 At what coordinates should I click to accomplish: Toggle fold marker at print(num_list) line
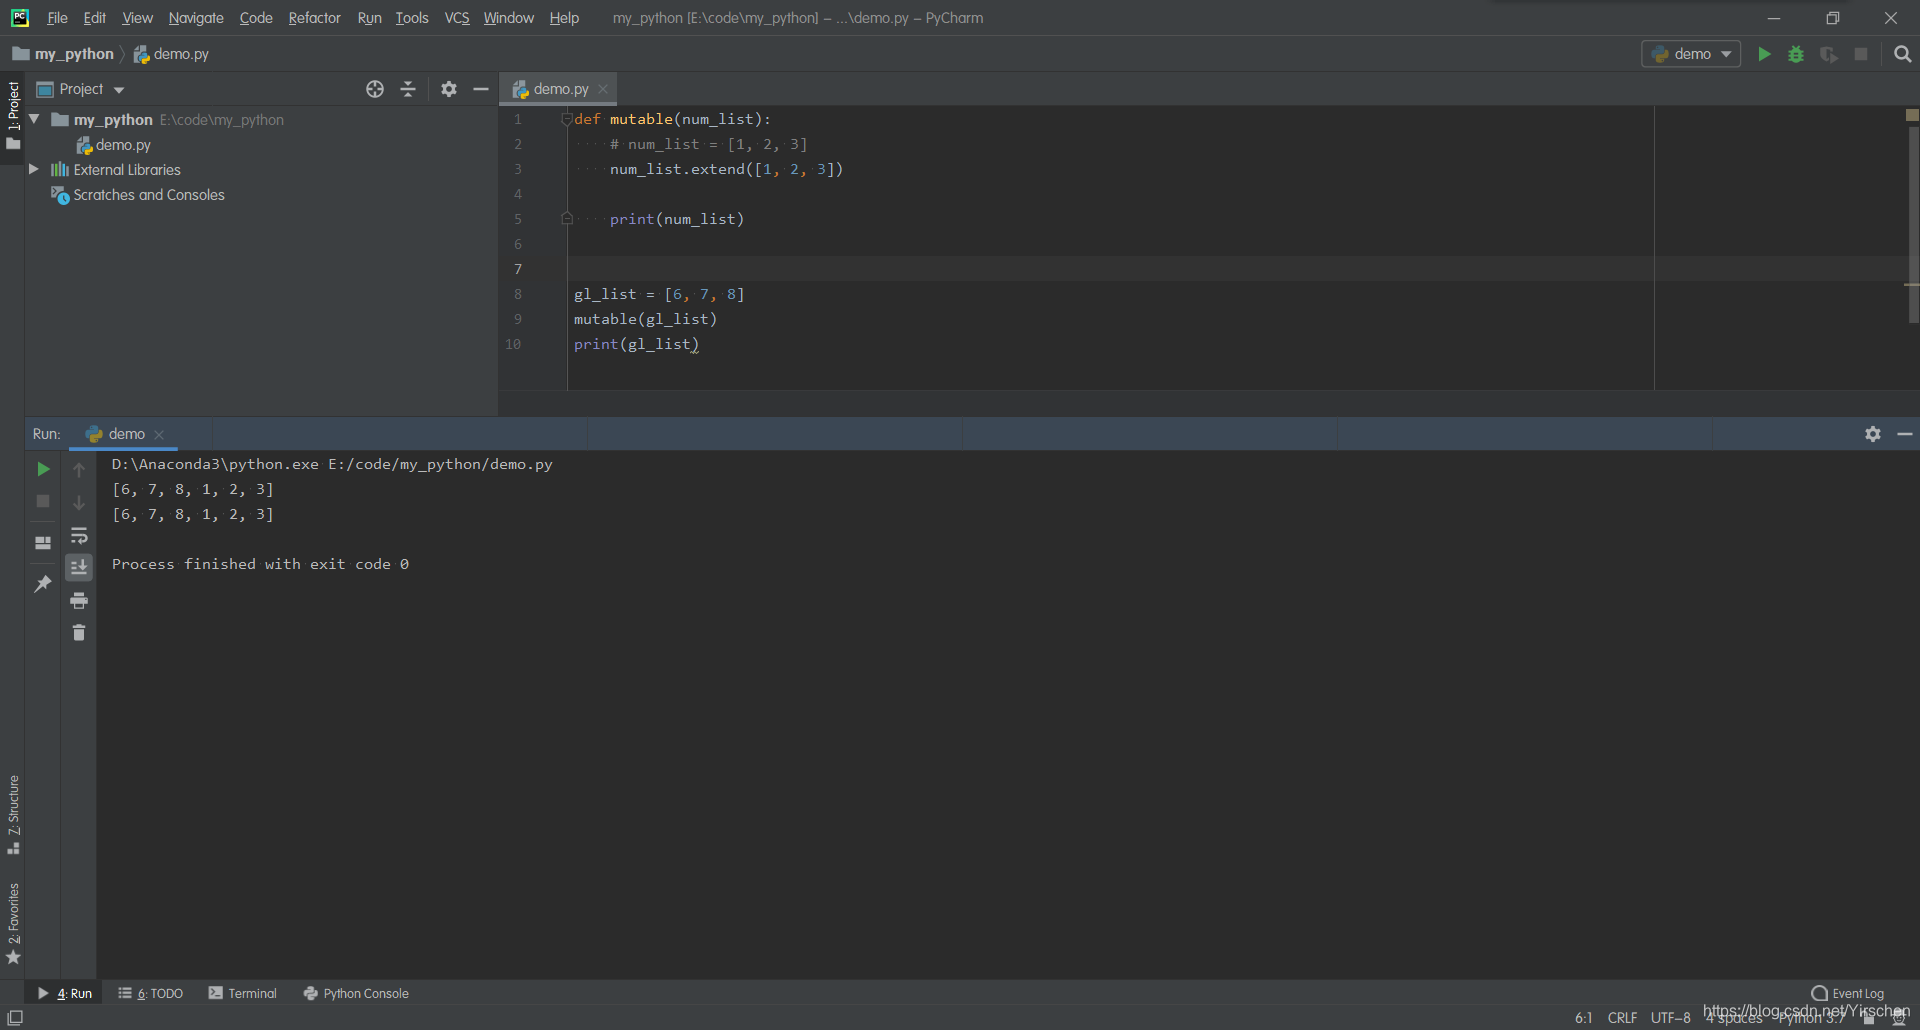point(566,219)
